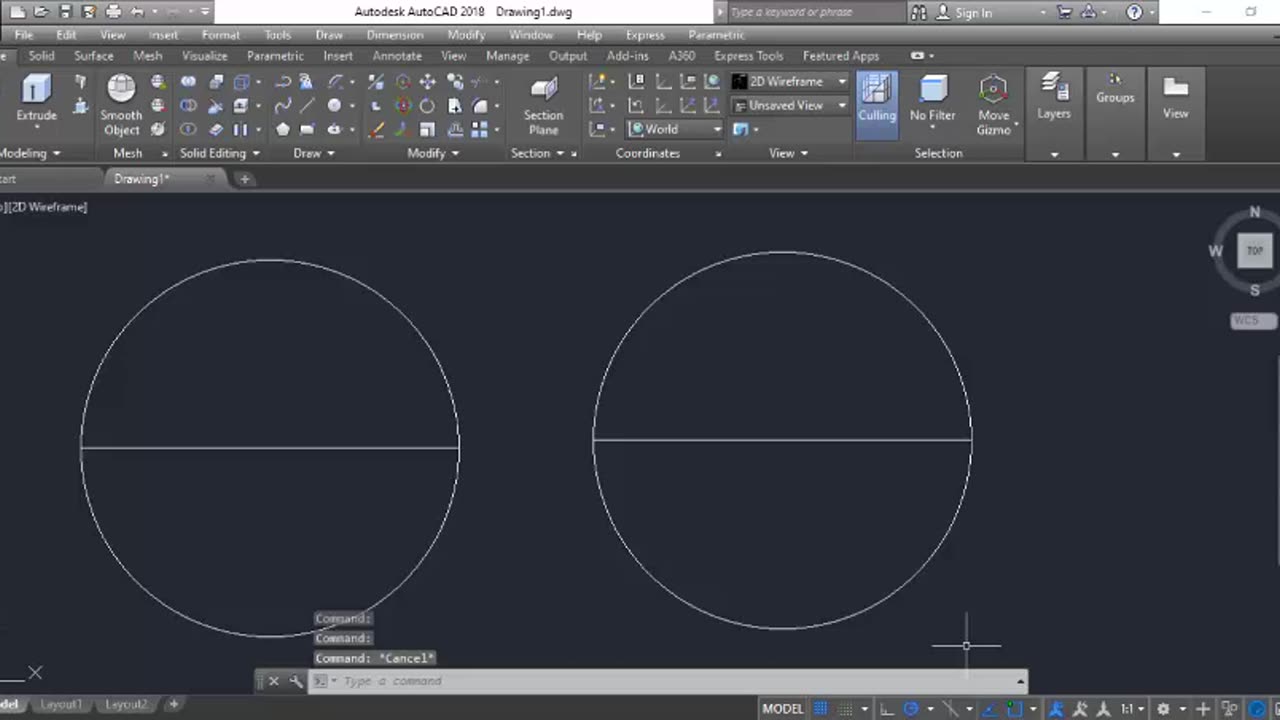Select the Extrude tool
The width and height of the screenshot is (1280, 720).
click(x=36, y=100)
